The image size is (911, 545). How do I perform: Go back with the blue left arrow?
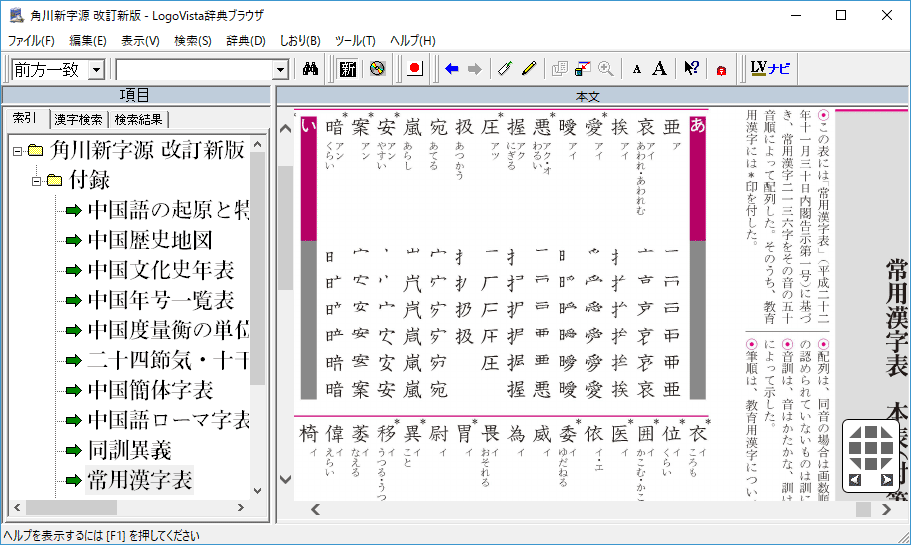(x=452, y=69)
